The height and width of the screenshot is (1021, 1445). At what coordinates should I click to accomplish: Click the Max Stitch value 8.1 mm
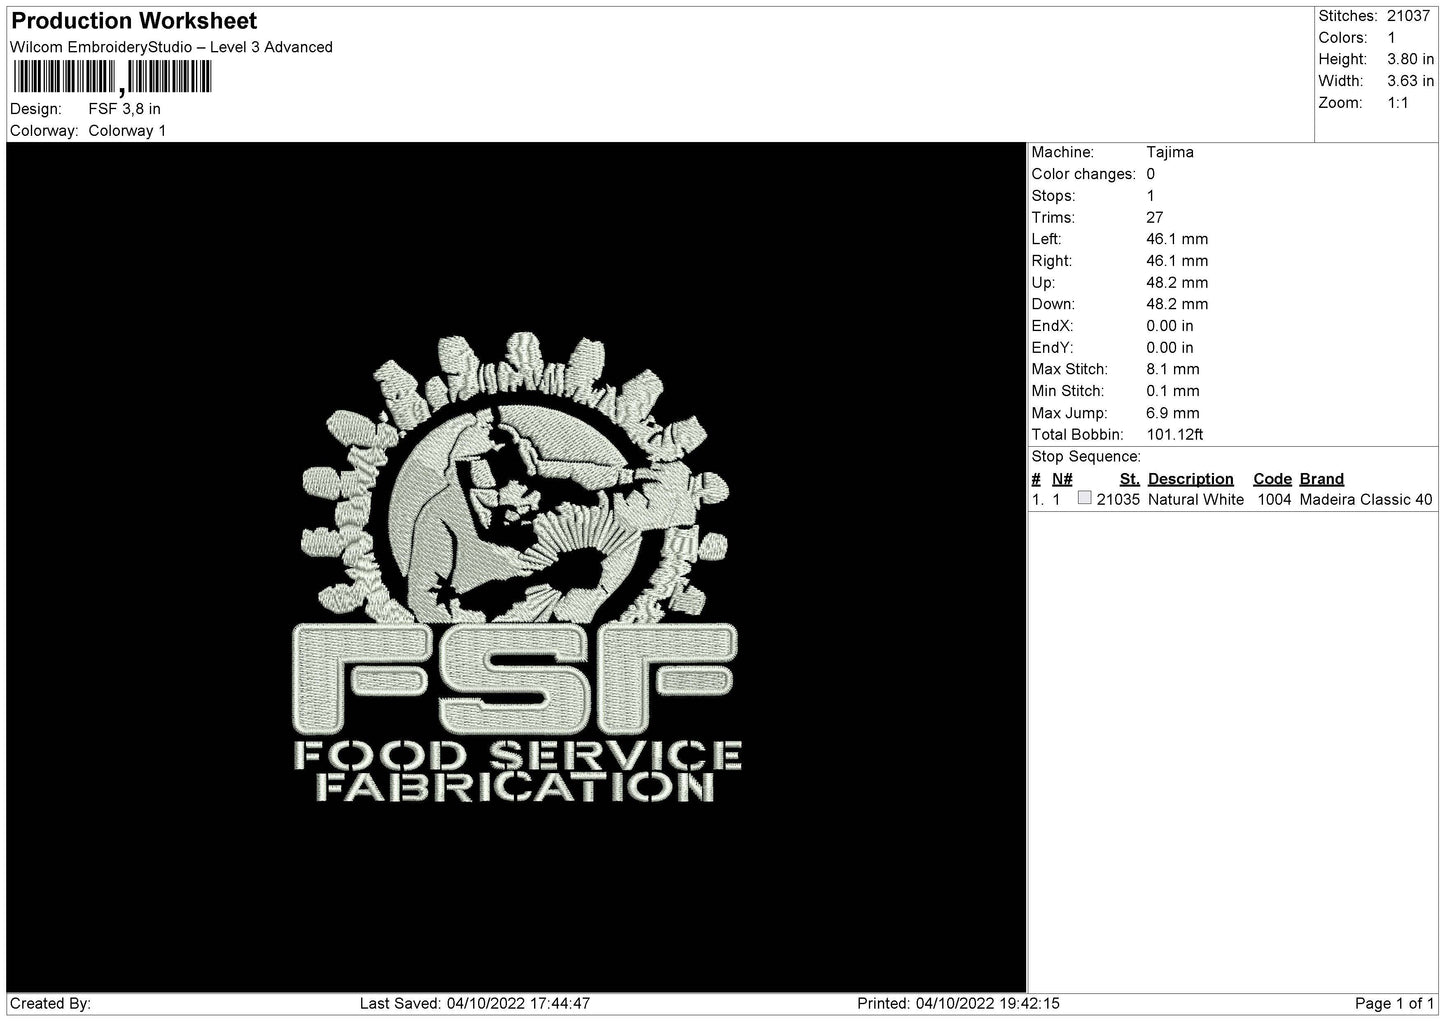coord(1173,369)
